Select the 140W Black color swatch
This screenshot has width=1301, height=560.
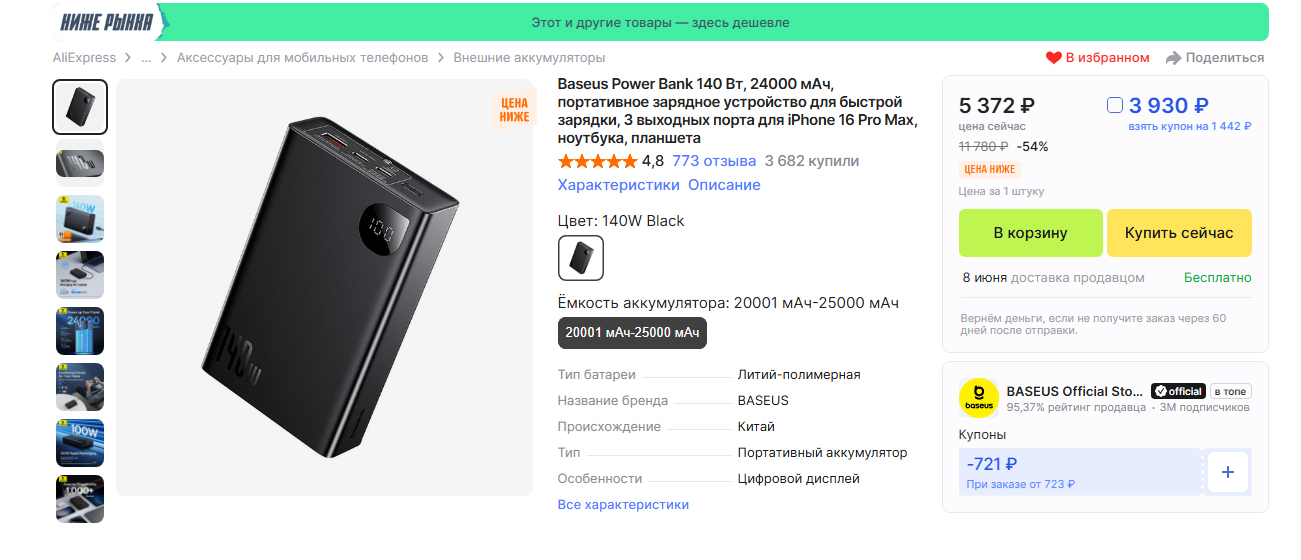(581, 258)
